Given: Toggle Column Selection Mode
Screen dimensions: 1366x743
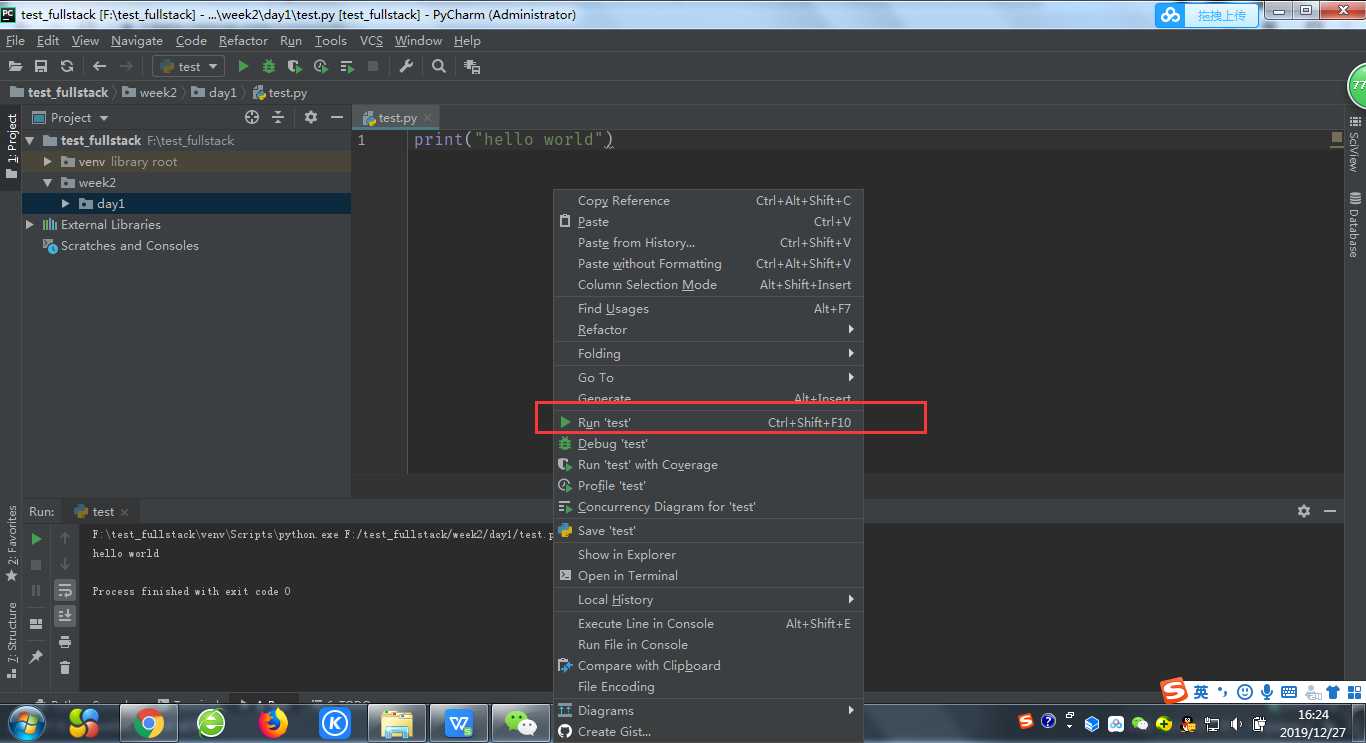Looking at the screenshot, I should click(x=708, y=284).
